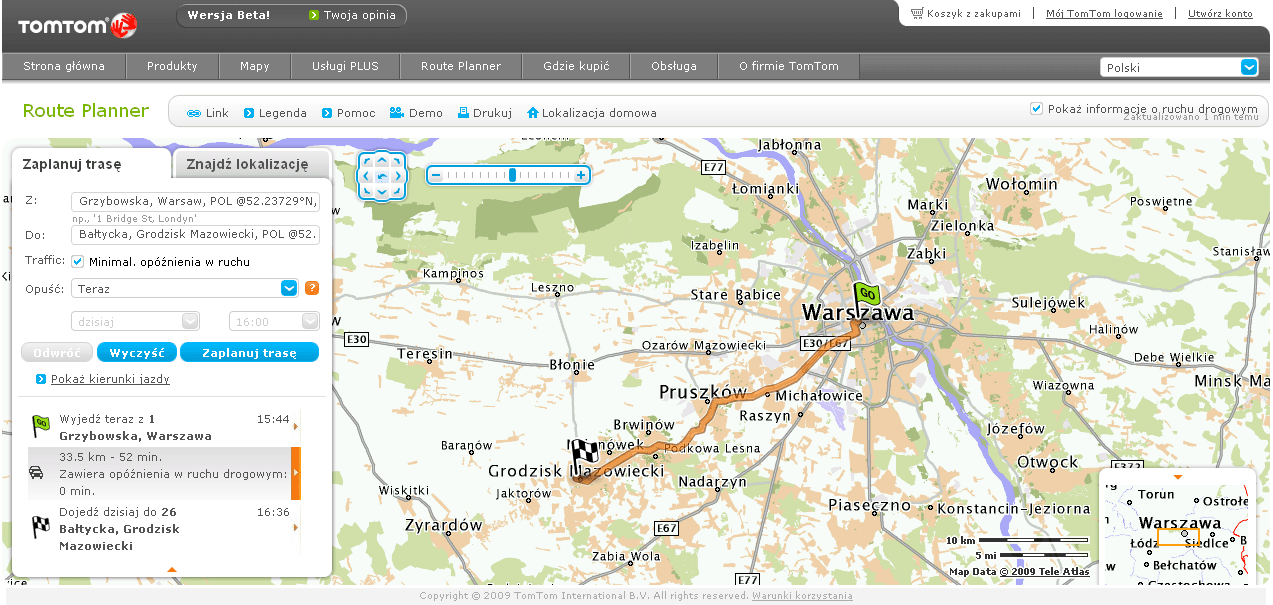1273x605 pixels.
Task: Click Koszyk z zakupami link
Action: (973, 14)
